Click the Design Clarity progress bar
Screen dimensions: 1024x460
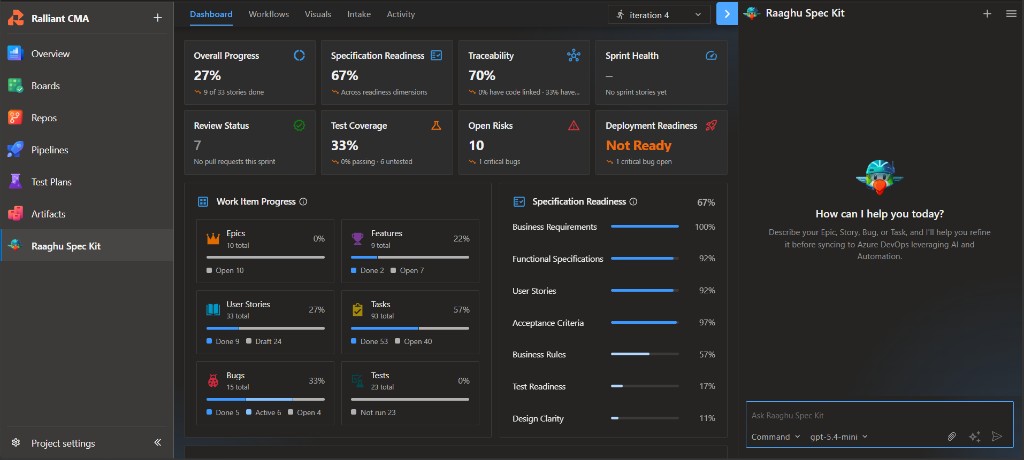[x=645, y=418]
